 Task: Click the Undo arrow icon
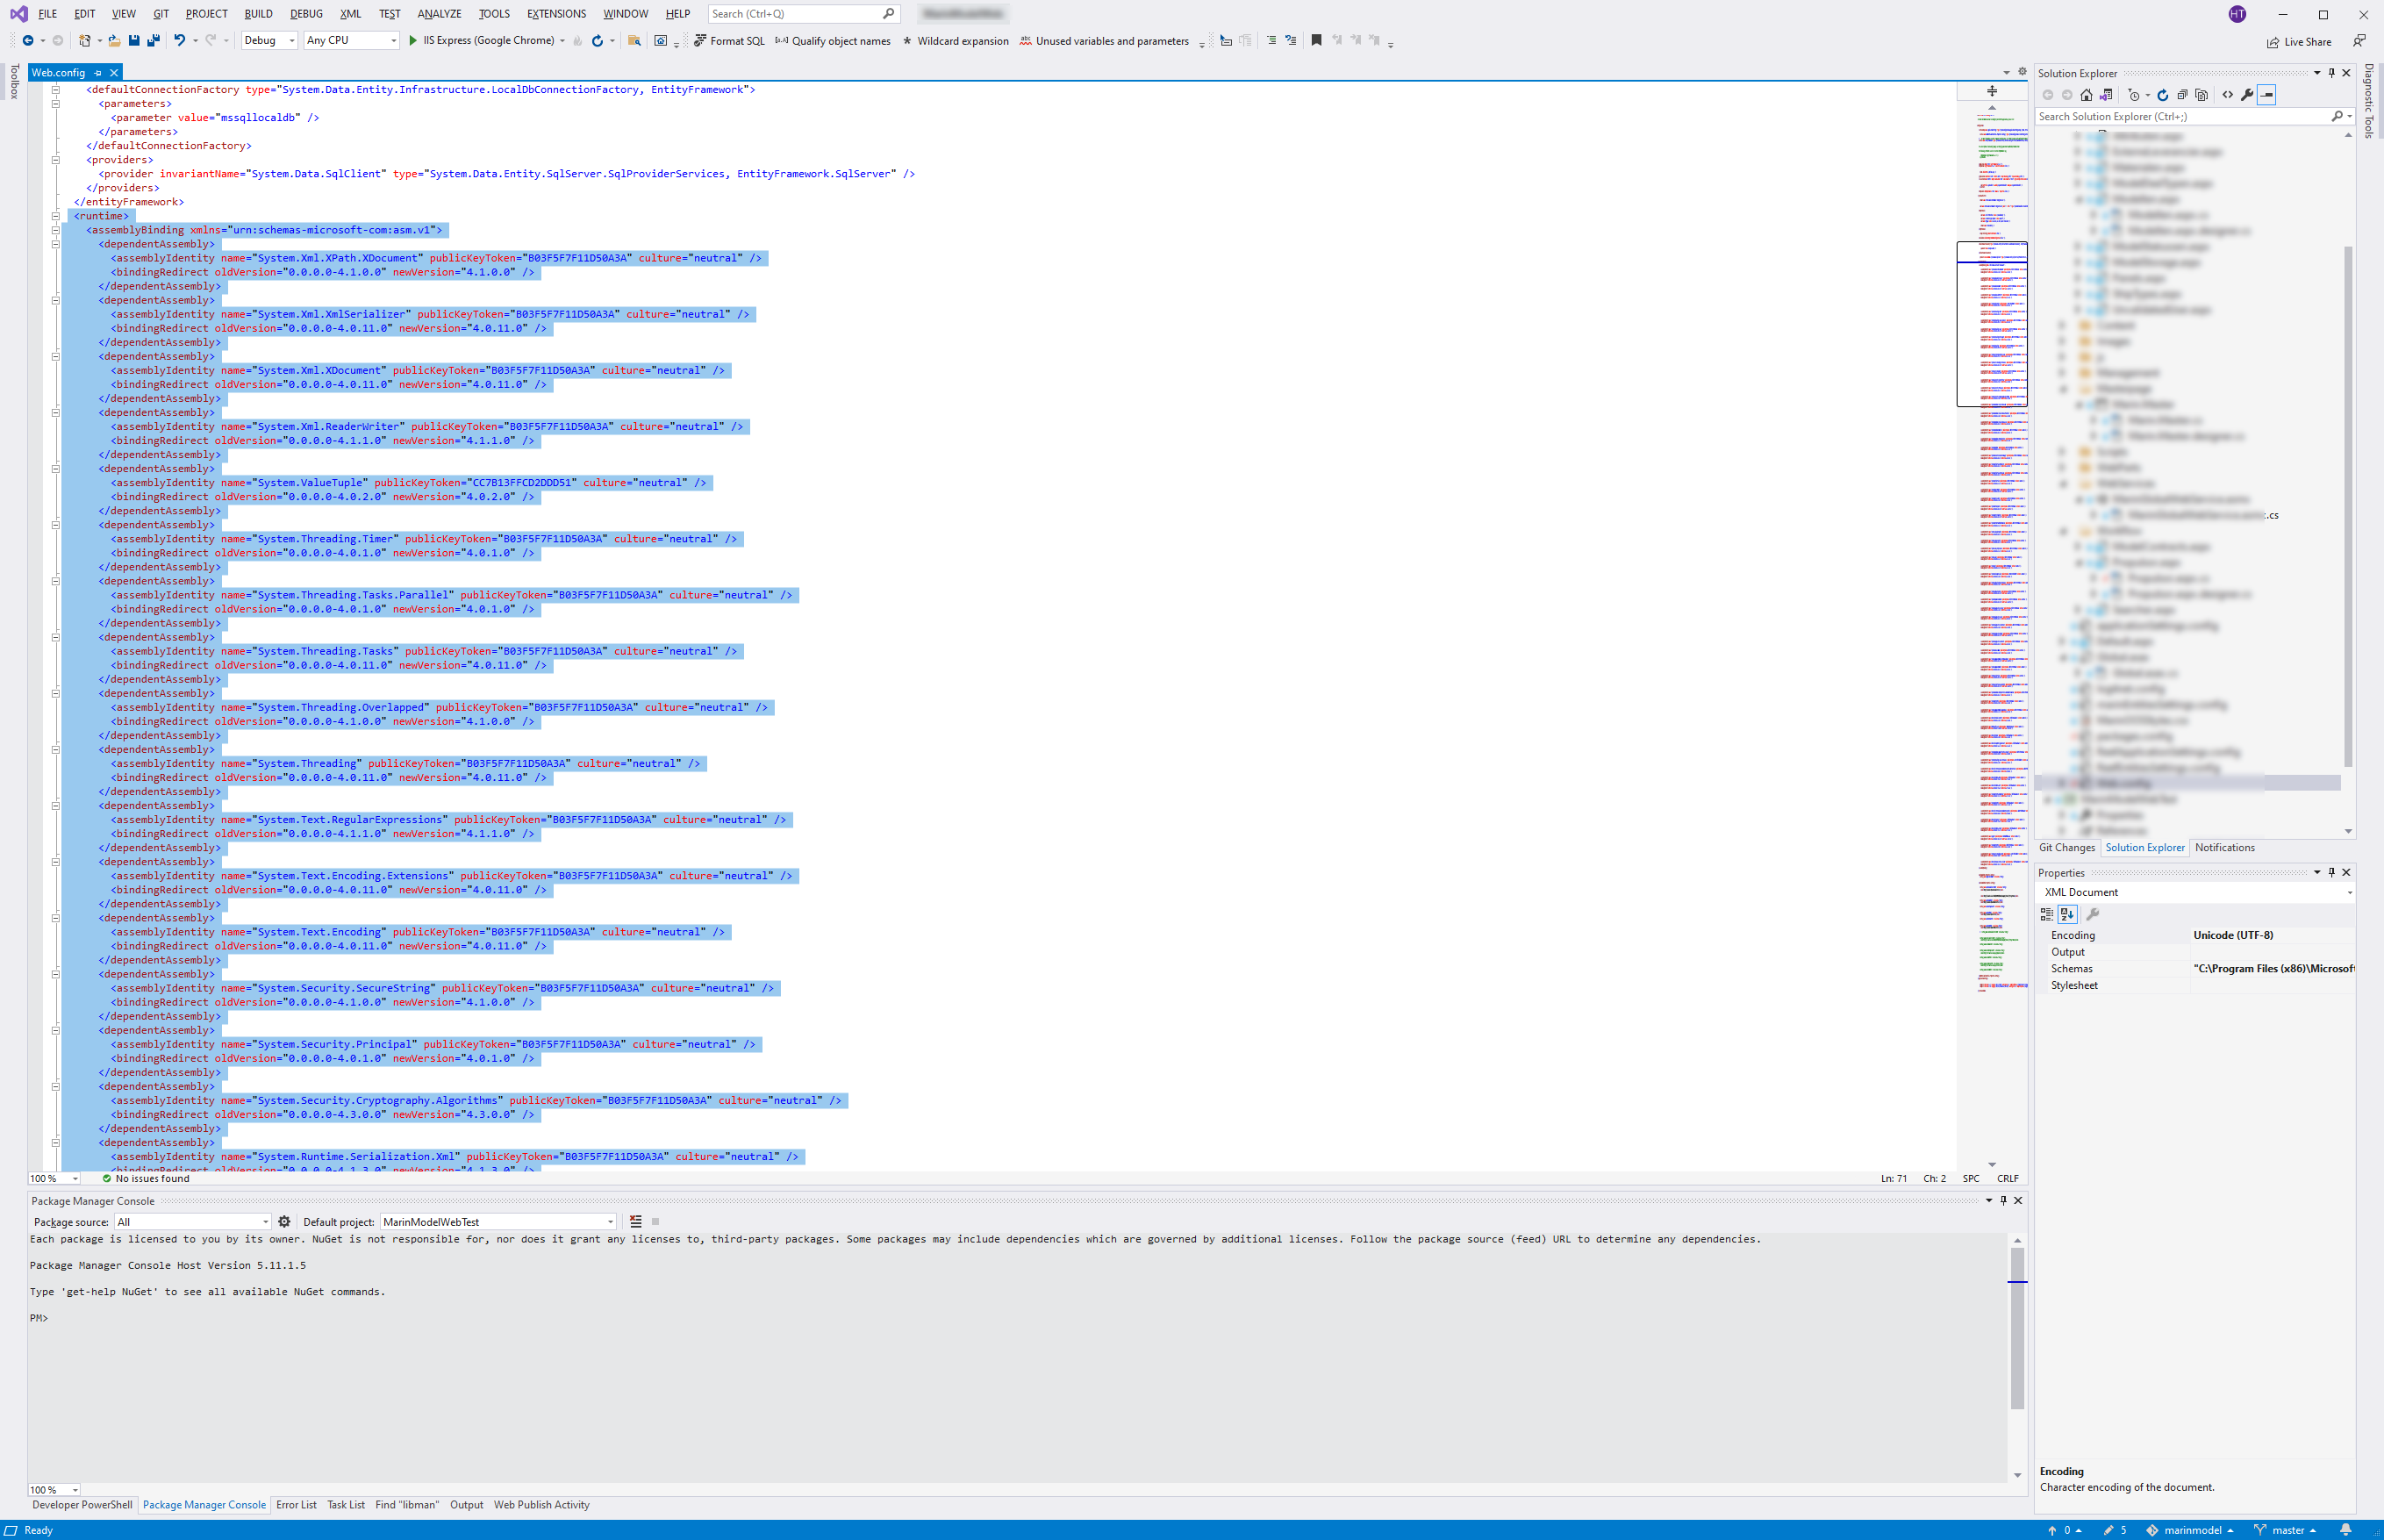point(180,41)
